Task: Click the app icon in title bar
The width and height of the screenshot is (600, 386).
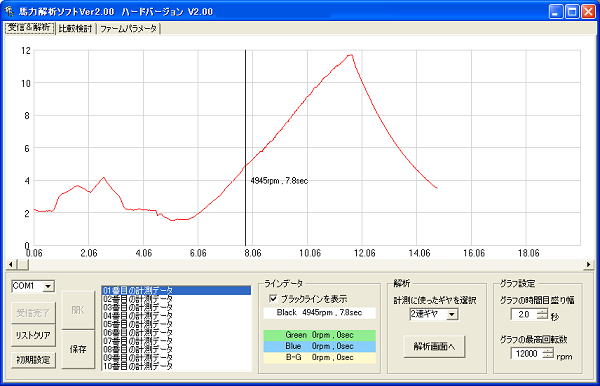Action: coord(9,11)
